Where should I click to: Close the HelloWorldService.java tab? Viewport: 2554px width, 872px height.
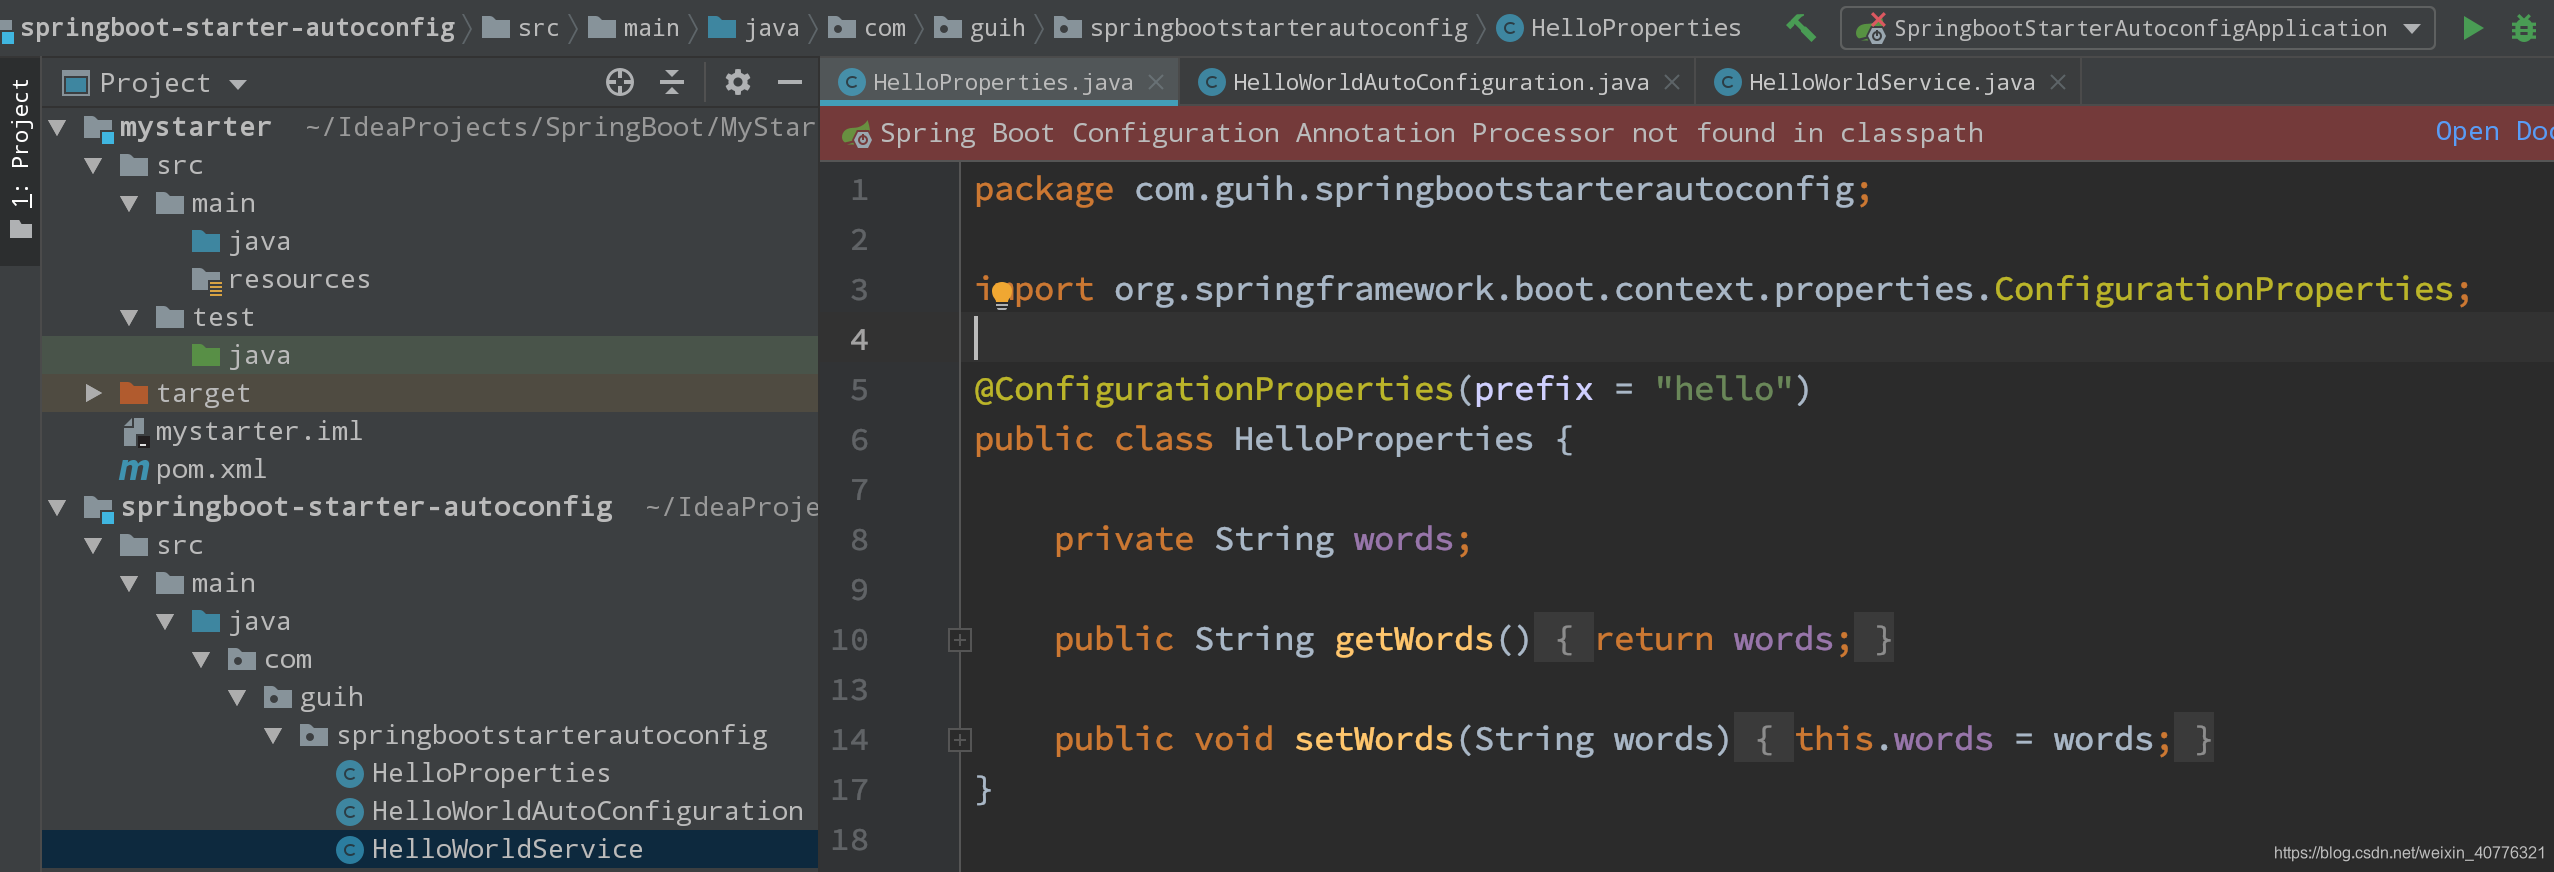click(2058, 82)
